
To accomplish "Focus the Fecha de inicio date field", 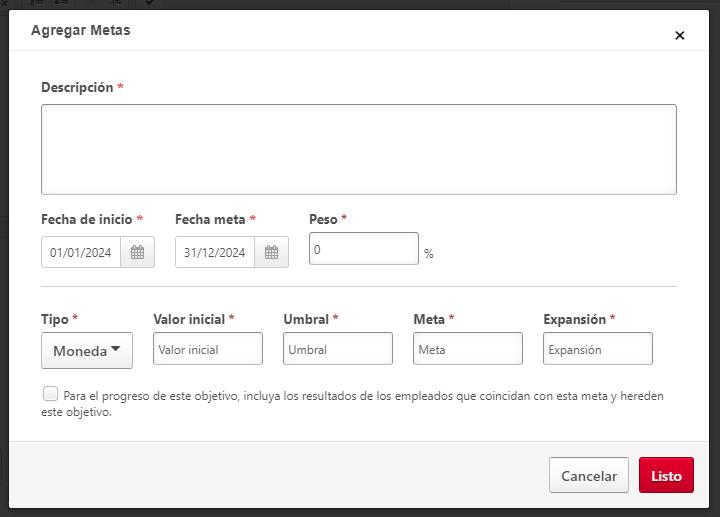I will click(x=81, y=253).
